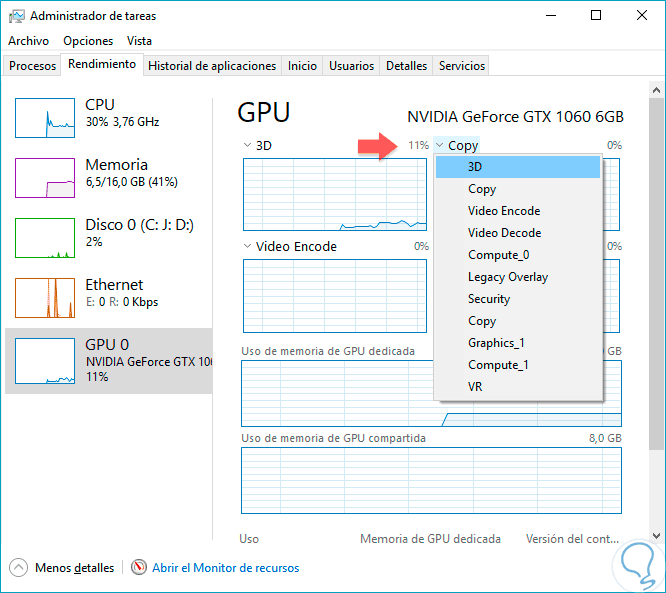Image resolution: width=666 pixels, height=593 pixels.
Task: Open the Opciones menu
Action: coord(88,41)
